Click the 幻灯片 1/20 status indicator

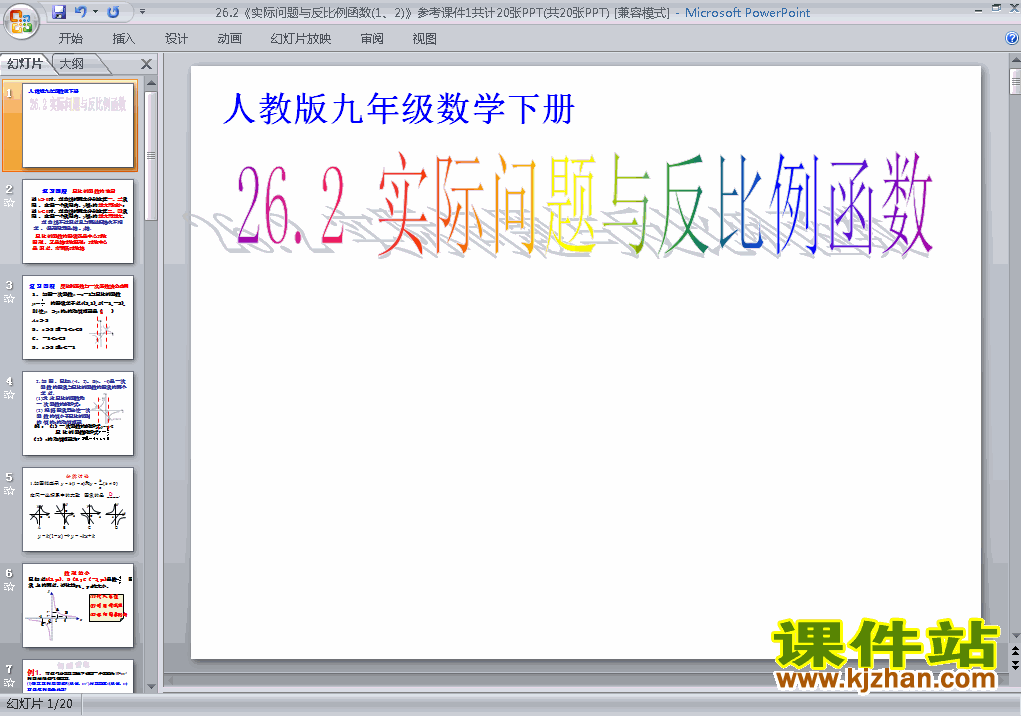click(x=40, y=704)
